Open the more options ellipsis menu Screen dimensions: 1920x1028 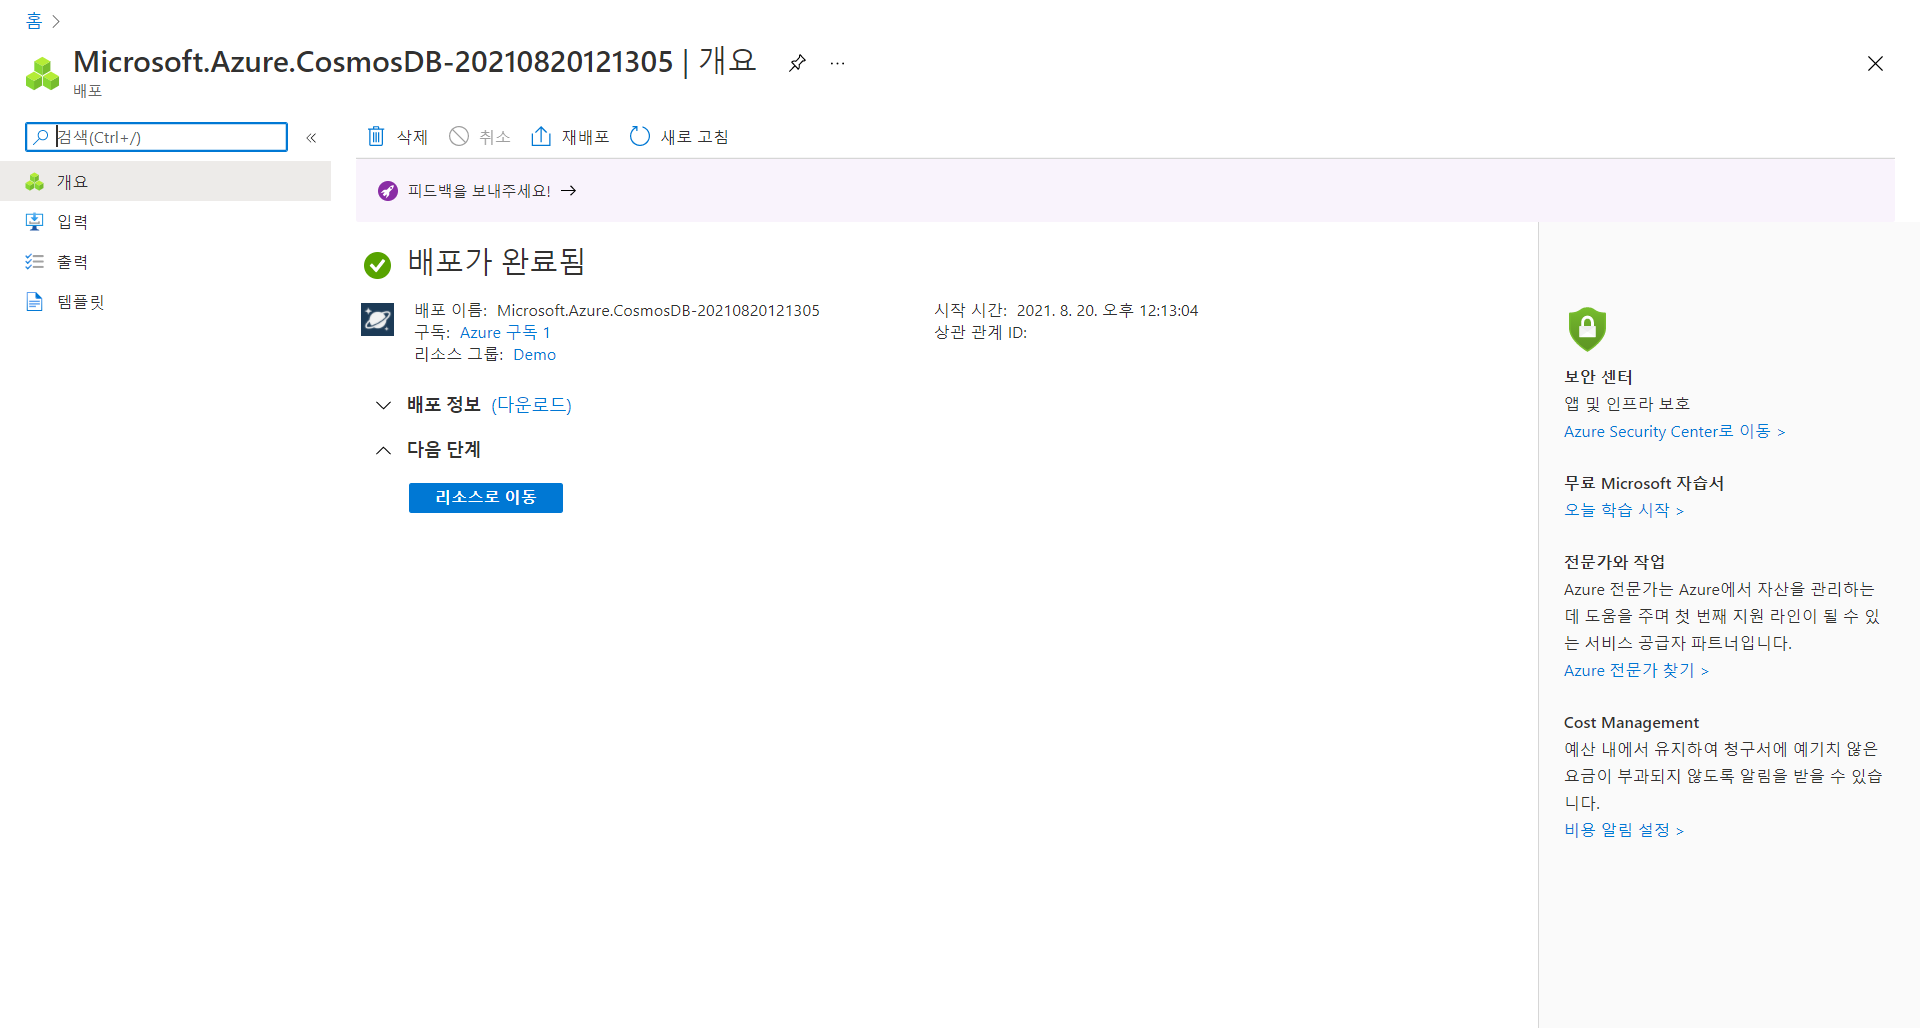838,63
